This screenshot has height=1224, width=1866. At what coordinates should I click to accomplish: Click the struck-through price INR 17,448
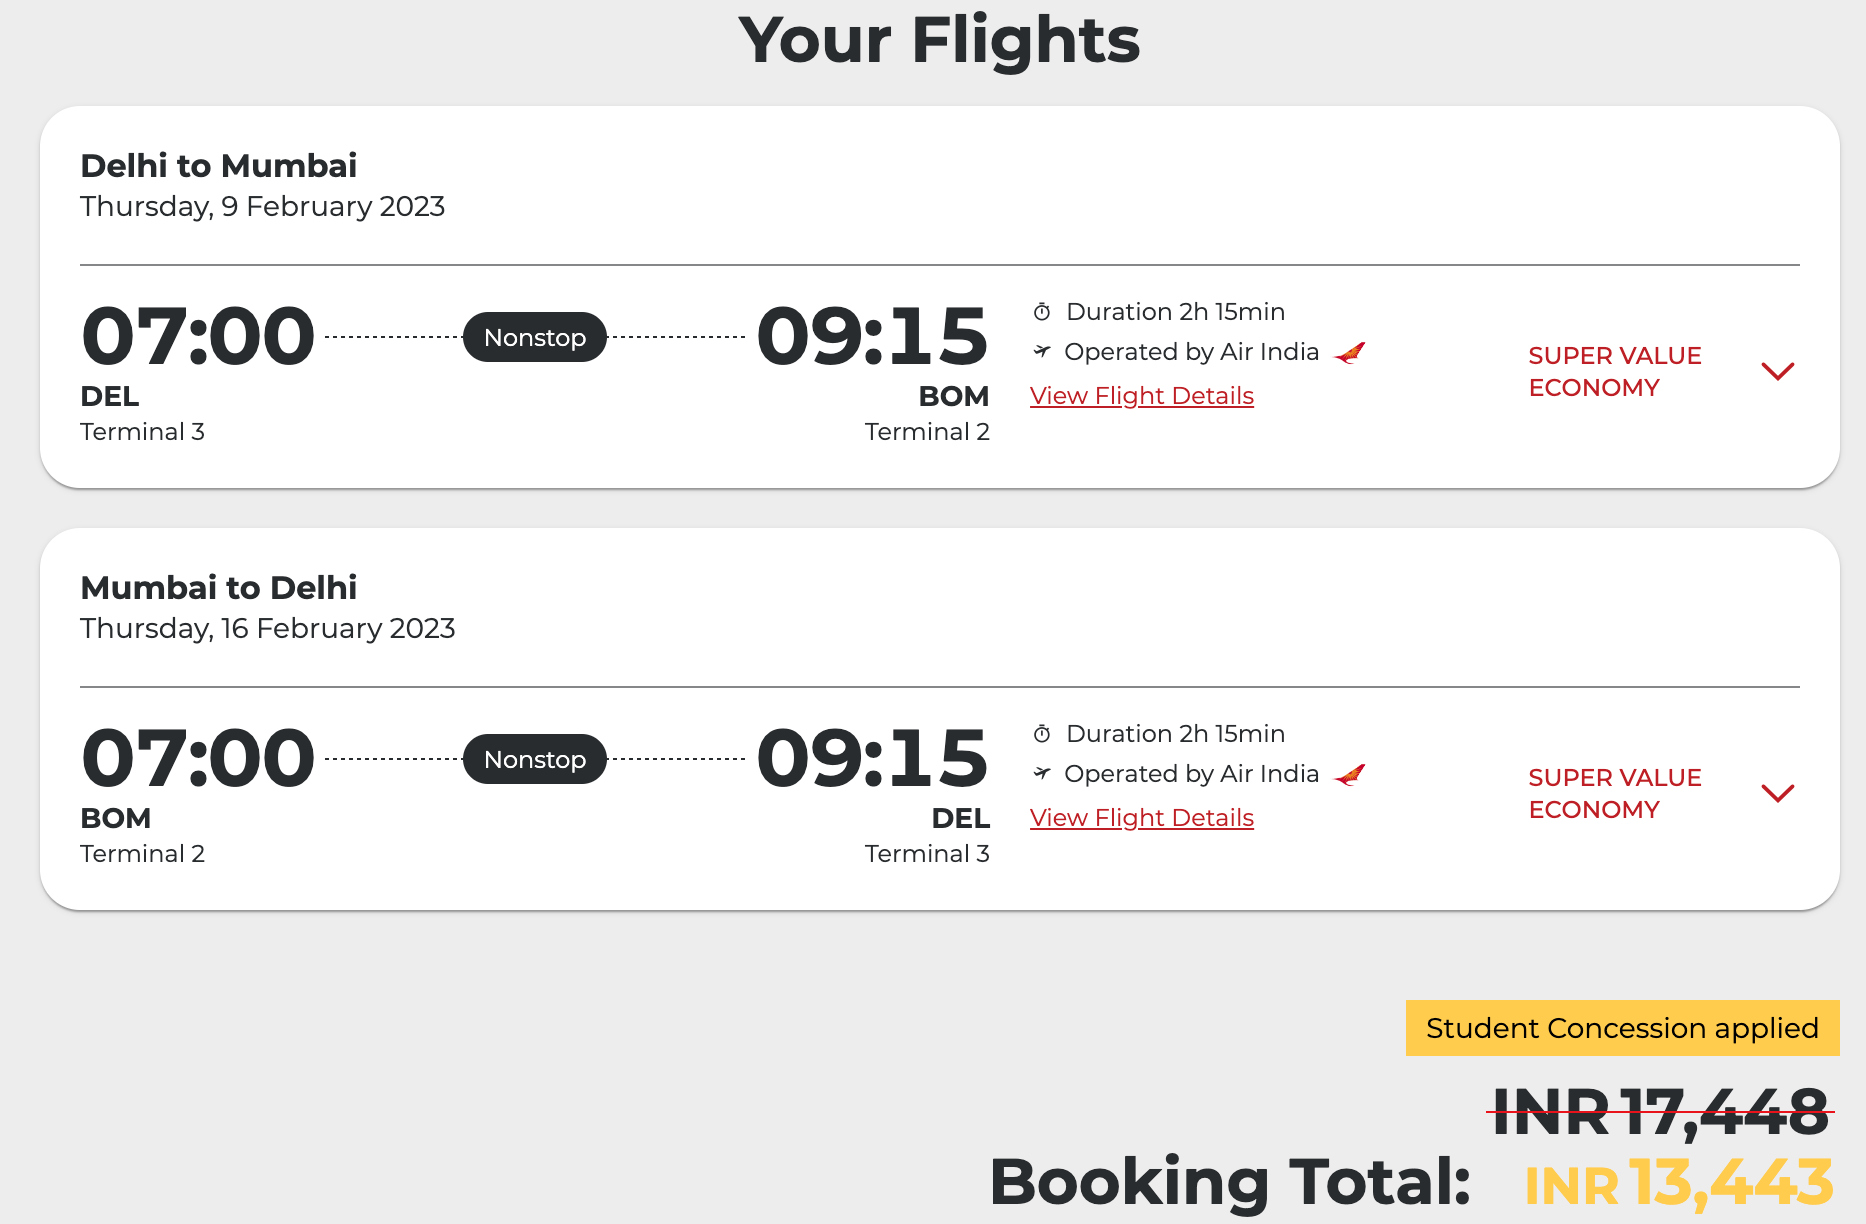(1660, 1112)
